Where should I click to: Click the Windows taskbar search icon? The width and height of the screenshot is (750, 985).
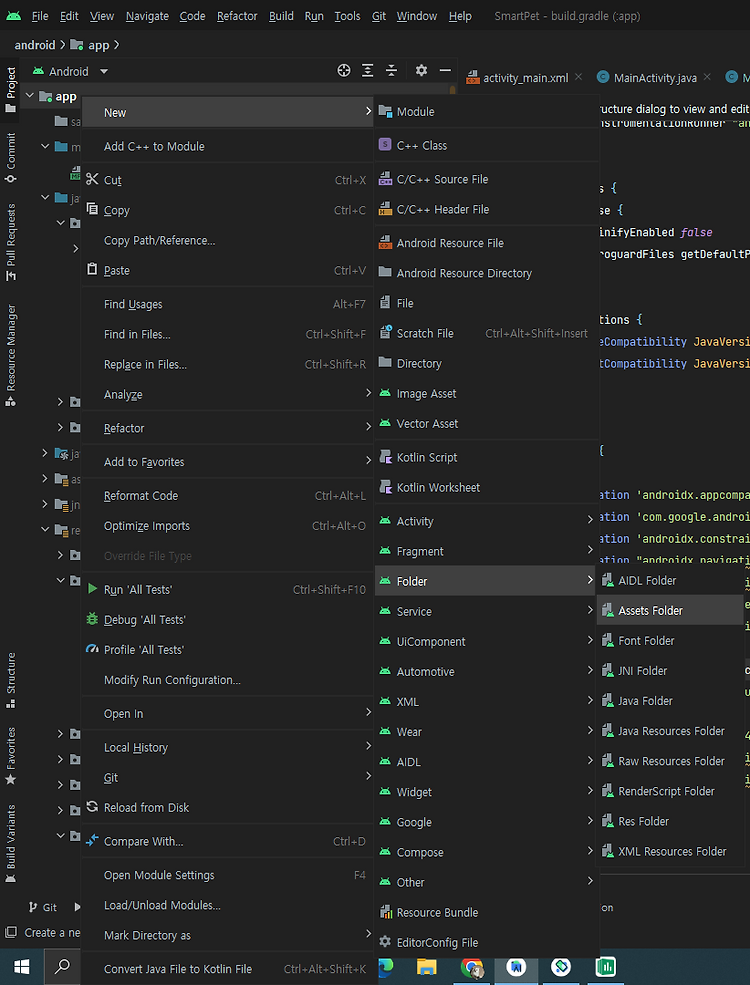pyautogui.click(x=63, y=967)
